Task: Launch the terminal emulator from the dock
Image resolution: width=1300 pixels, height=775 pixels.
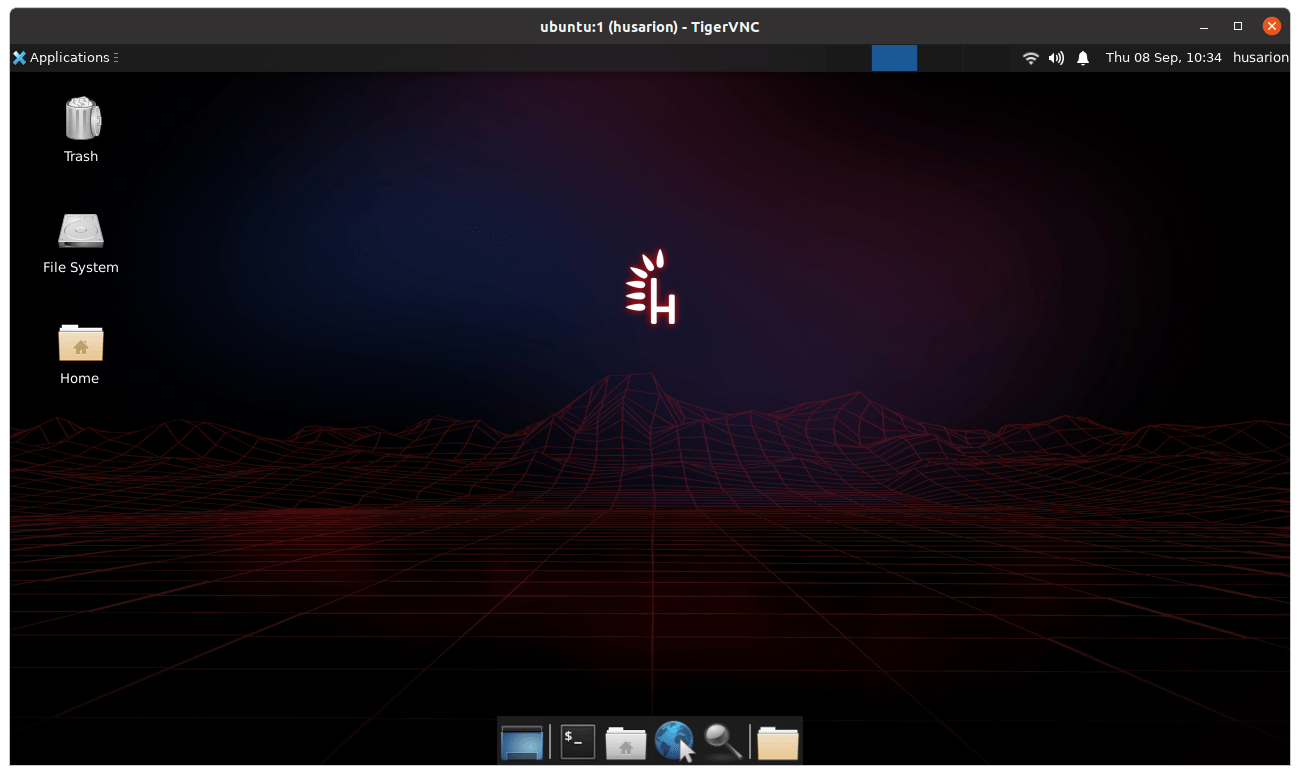Action: click(x=577, y=742)
